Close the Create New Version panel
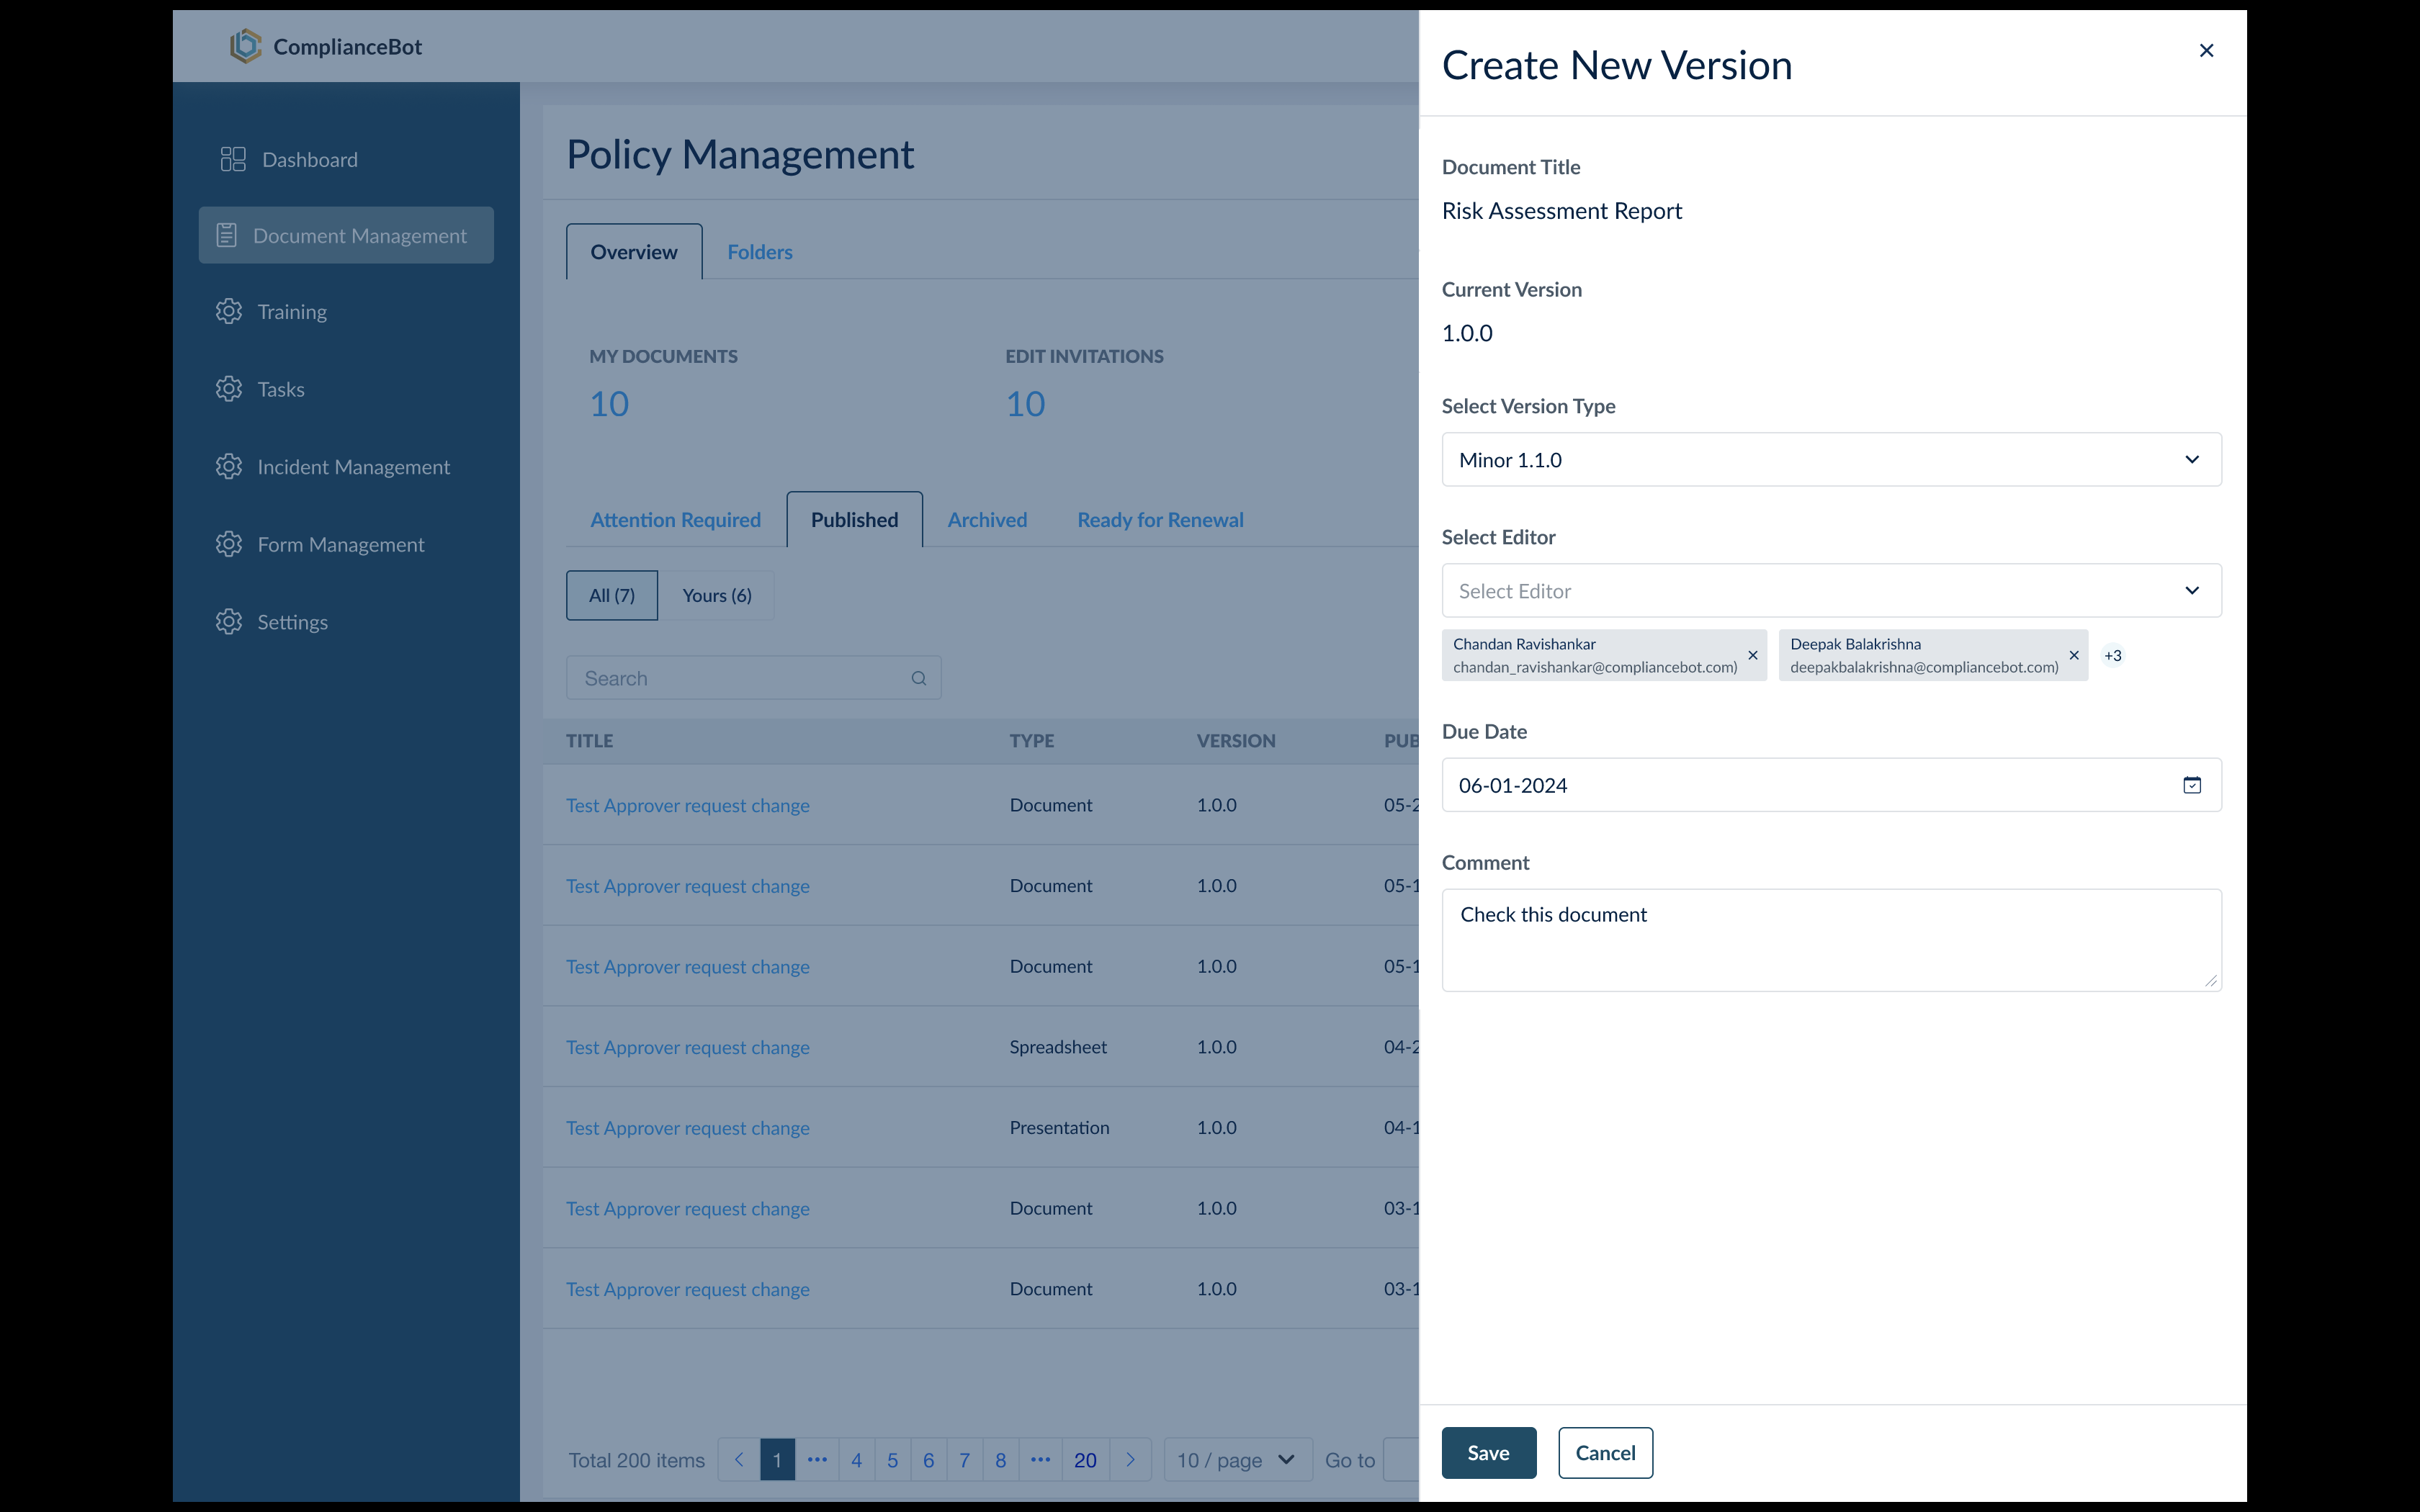This screenshot has height=1512, width=2420. tap(2206, 50)
